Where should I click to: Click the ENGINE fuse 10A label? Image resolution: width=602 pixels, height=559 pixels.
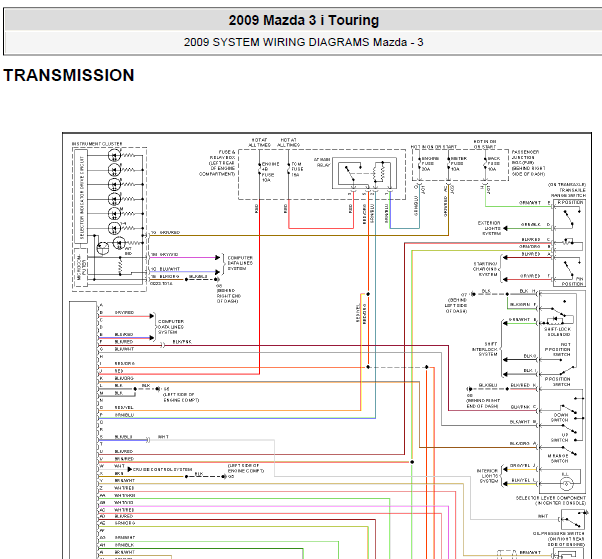coord(270,172)
